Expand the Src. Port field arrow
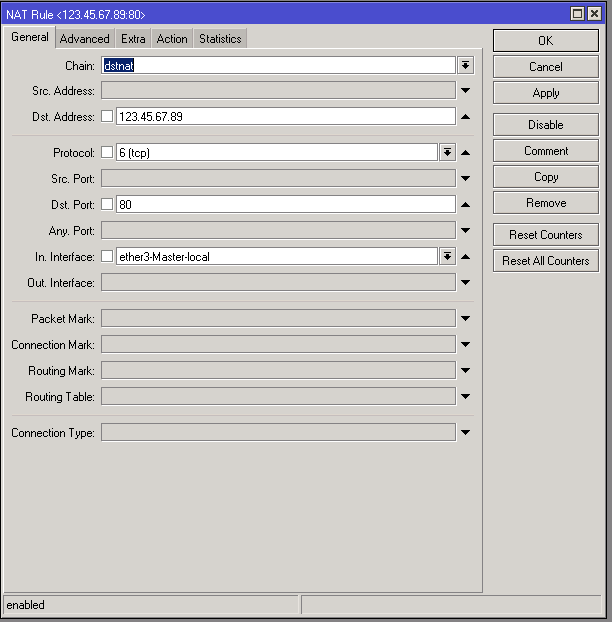The height and width of the screenshot is (622, 612). pos(465,178)
